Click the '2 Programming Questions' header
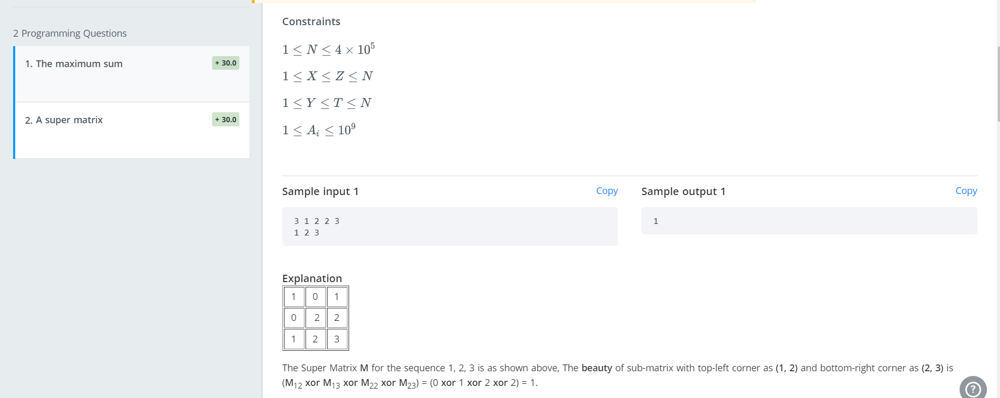This screenshot has width=1000, height=398. [x=70, y=33]
